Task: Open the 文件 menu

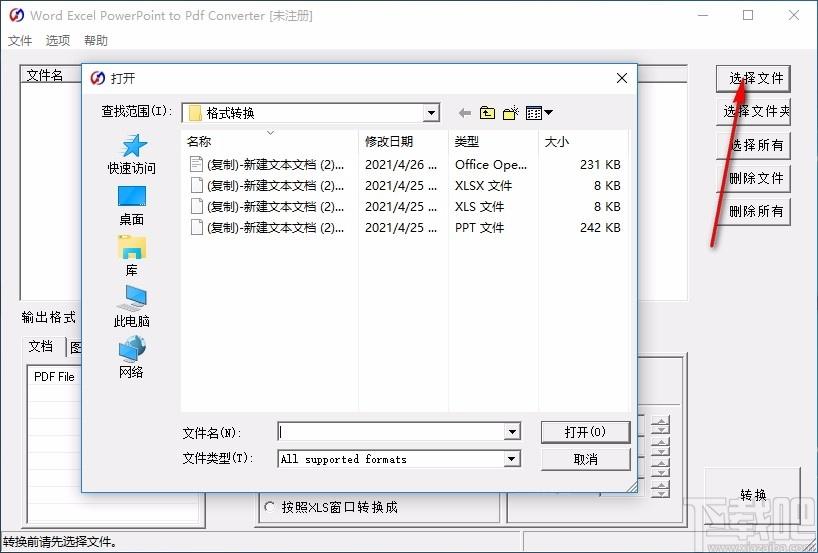Action: click(x=20, y=40)
